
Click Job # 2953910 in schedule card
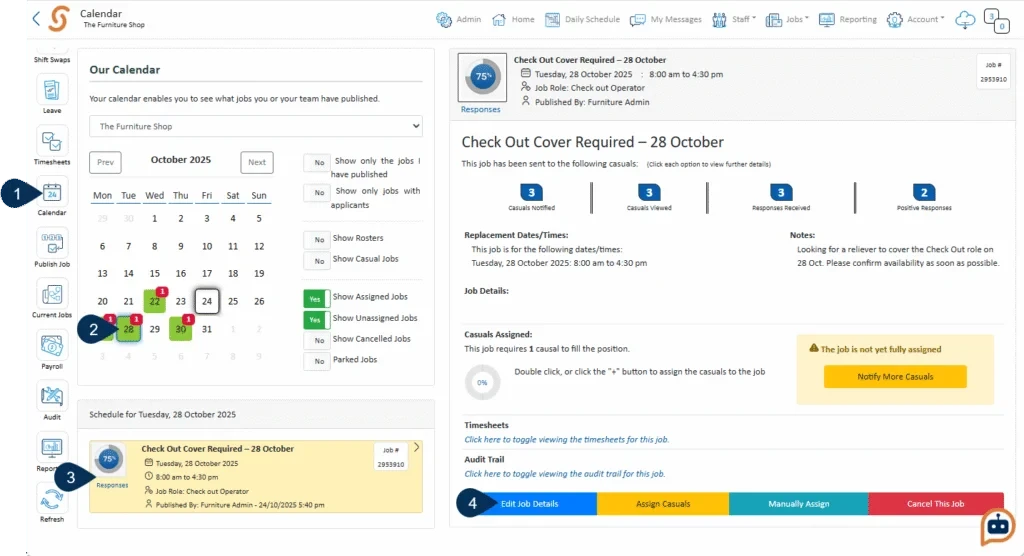[x=391, y=457]
